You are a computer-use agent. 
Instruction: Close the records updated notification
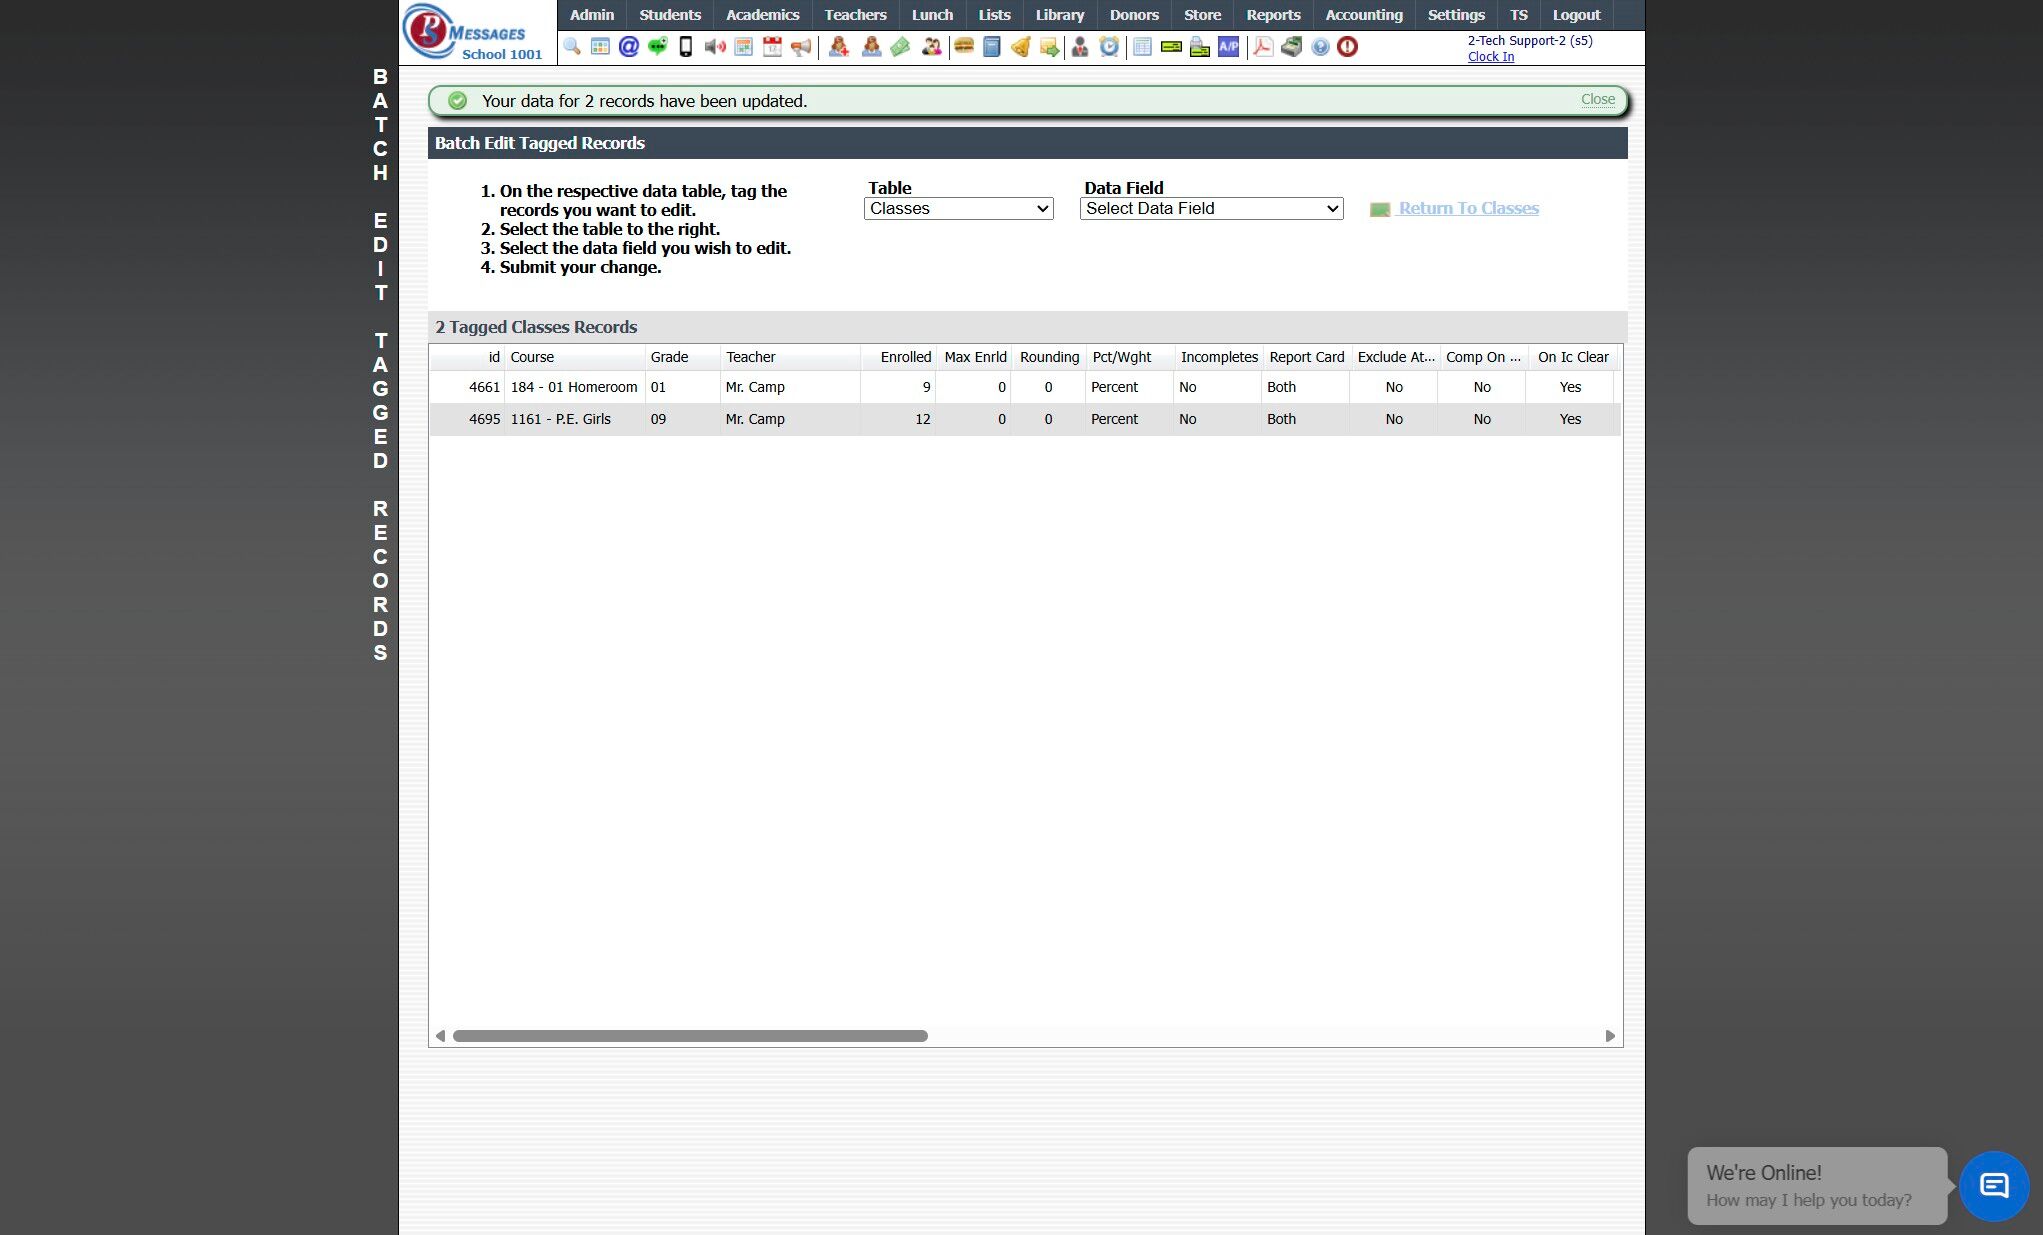(1597, 100)
